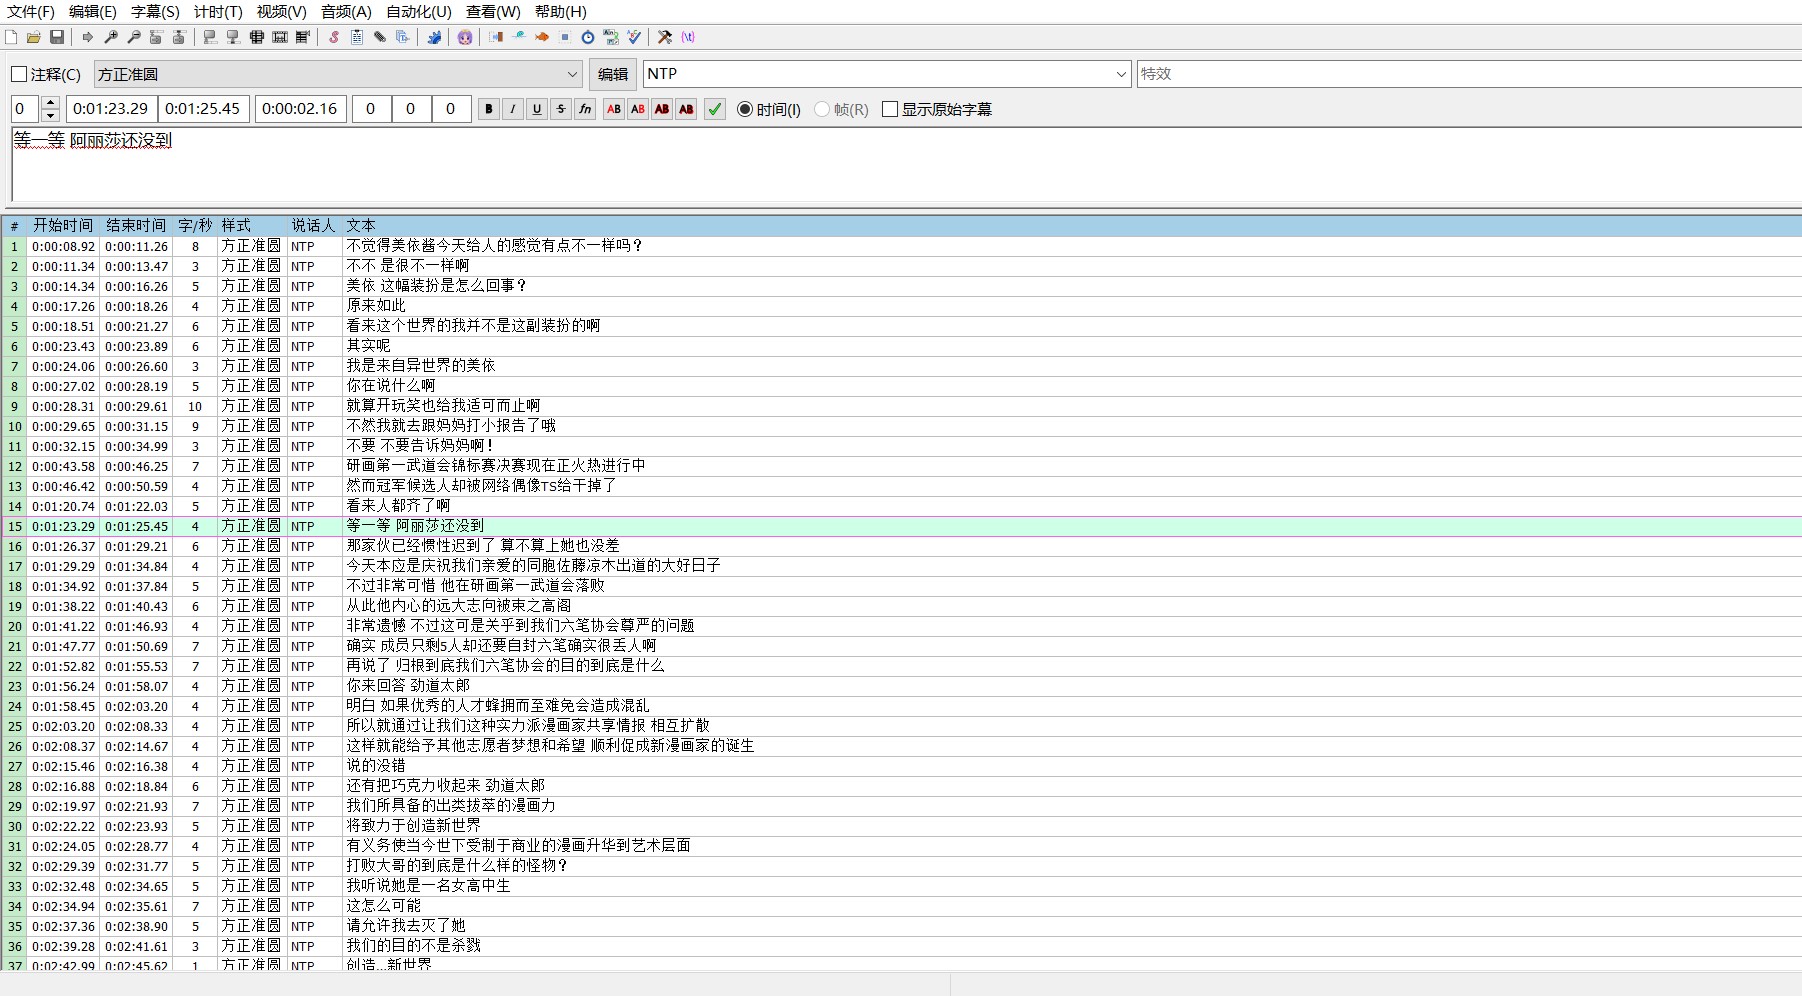Toggle italic with the I button

(x=513, y=109)
